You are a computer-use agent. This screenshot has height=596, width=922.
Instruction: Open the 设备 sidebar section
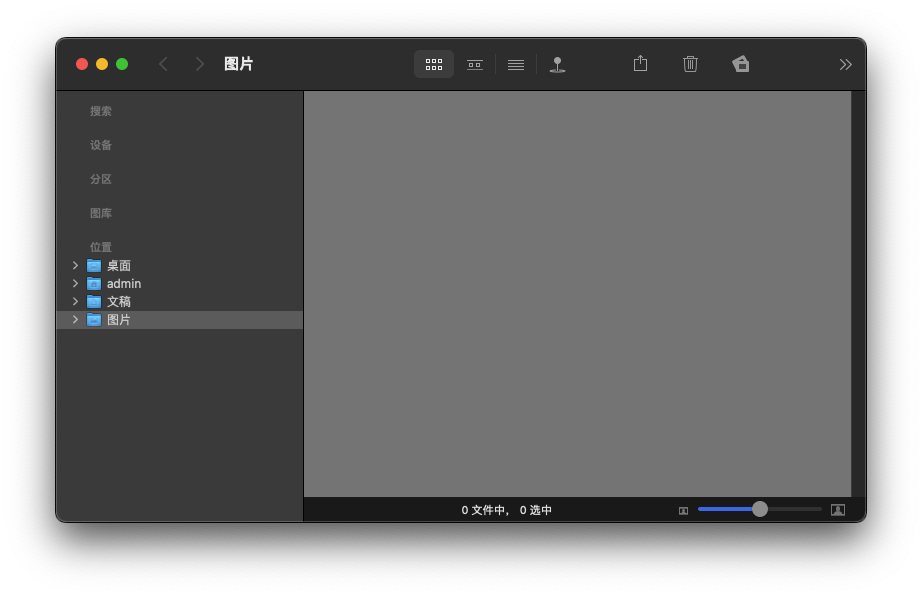[101, 145]
